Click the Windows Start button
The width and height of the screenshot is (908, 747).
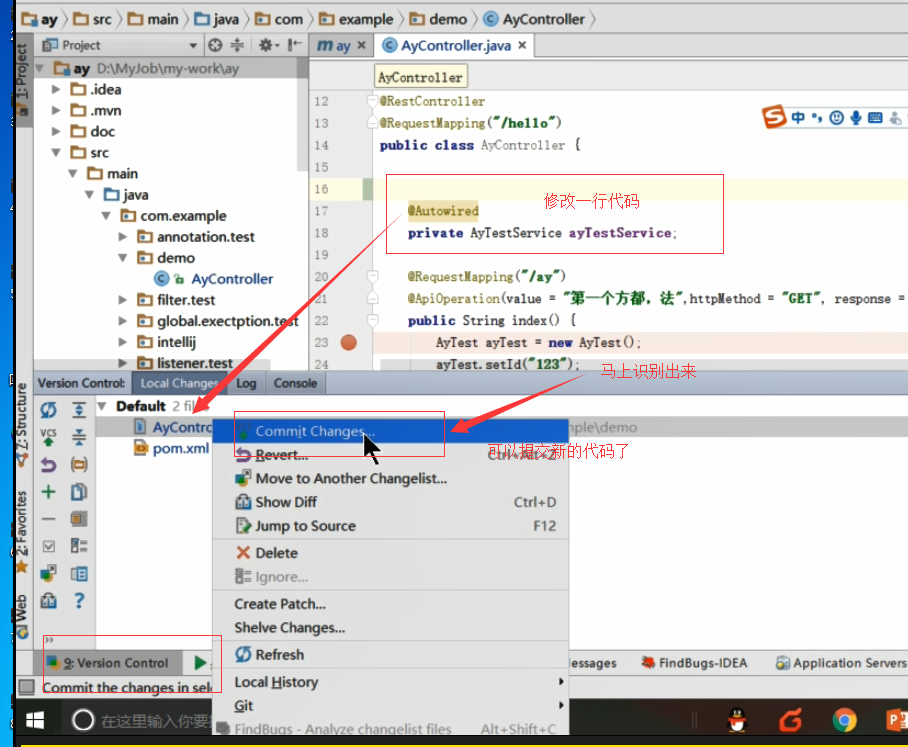click(x=35, y=720)
